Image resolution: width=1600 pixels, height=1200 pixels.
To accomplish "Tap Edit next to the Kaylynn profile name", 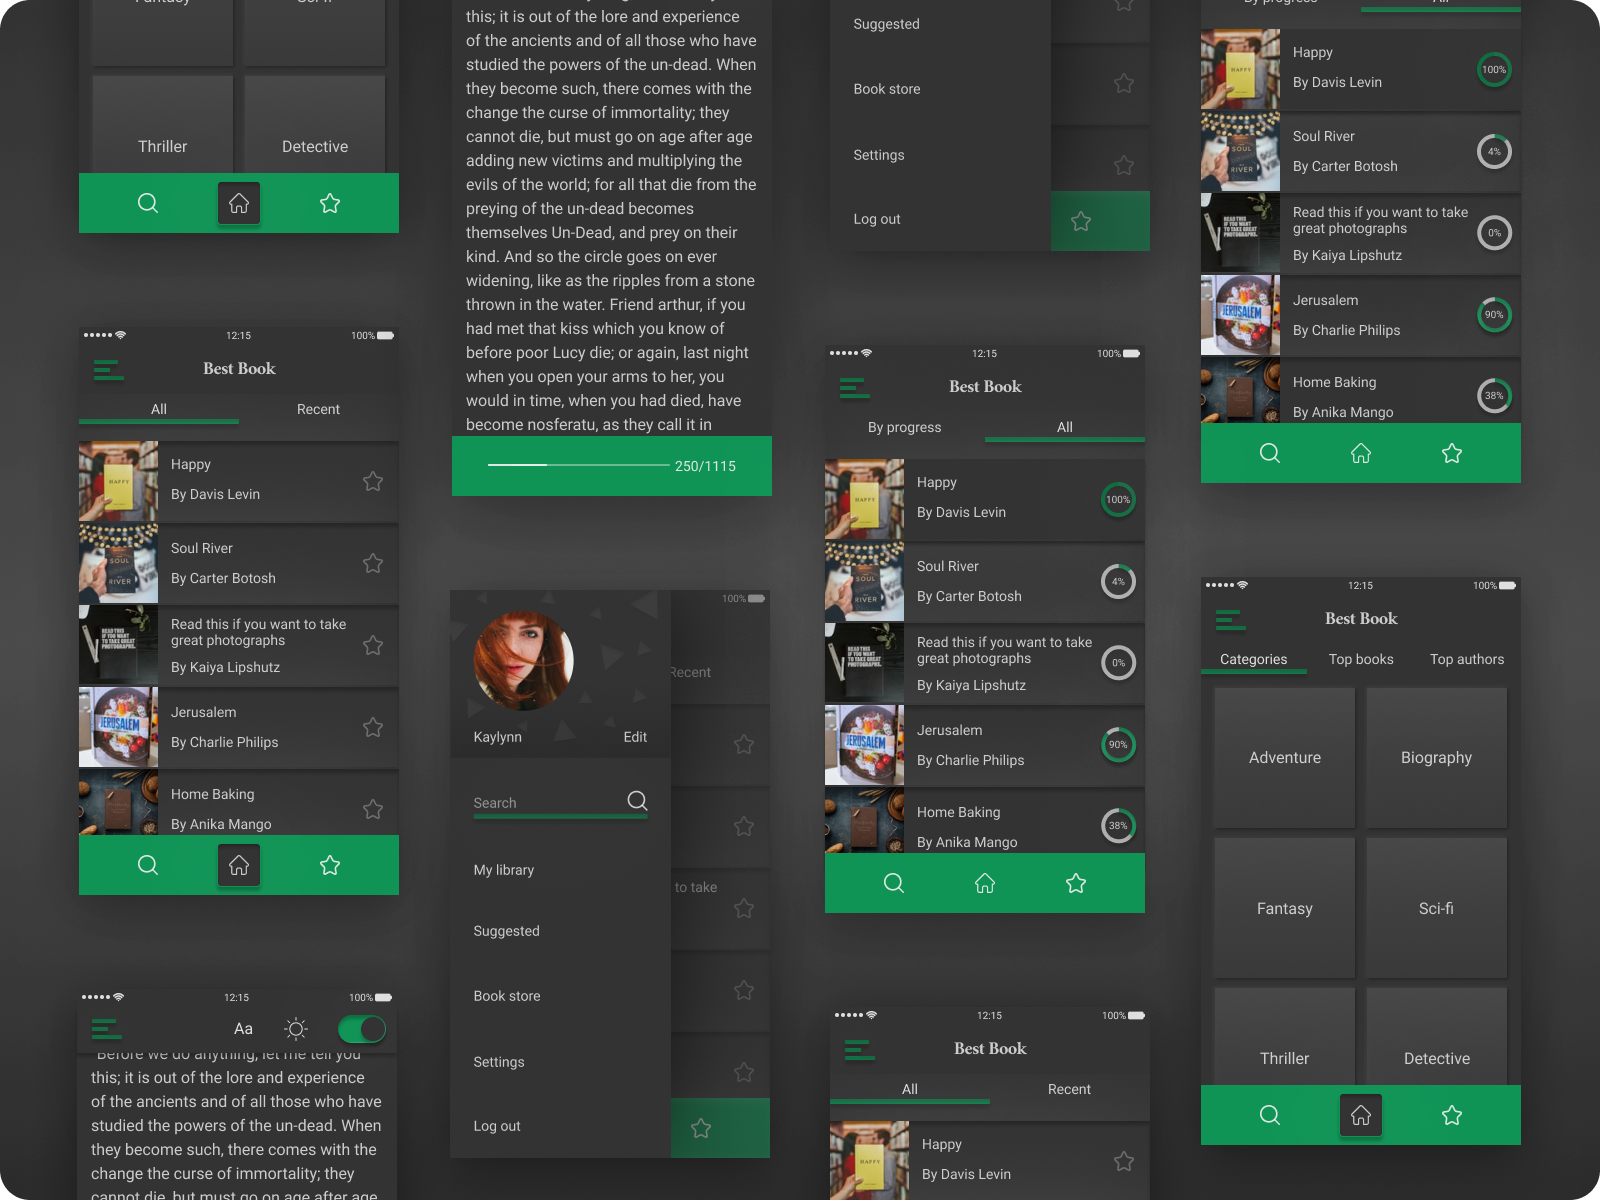I will (x=635, y=736).
